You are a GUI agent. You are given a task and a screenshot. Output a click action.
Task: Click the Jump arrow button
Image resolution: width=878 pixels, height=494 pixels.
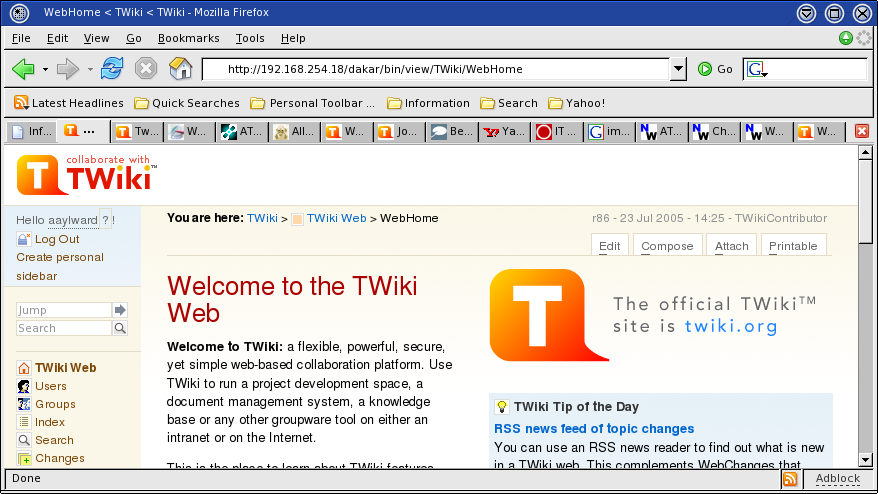pos(120,310)
